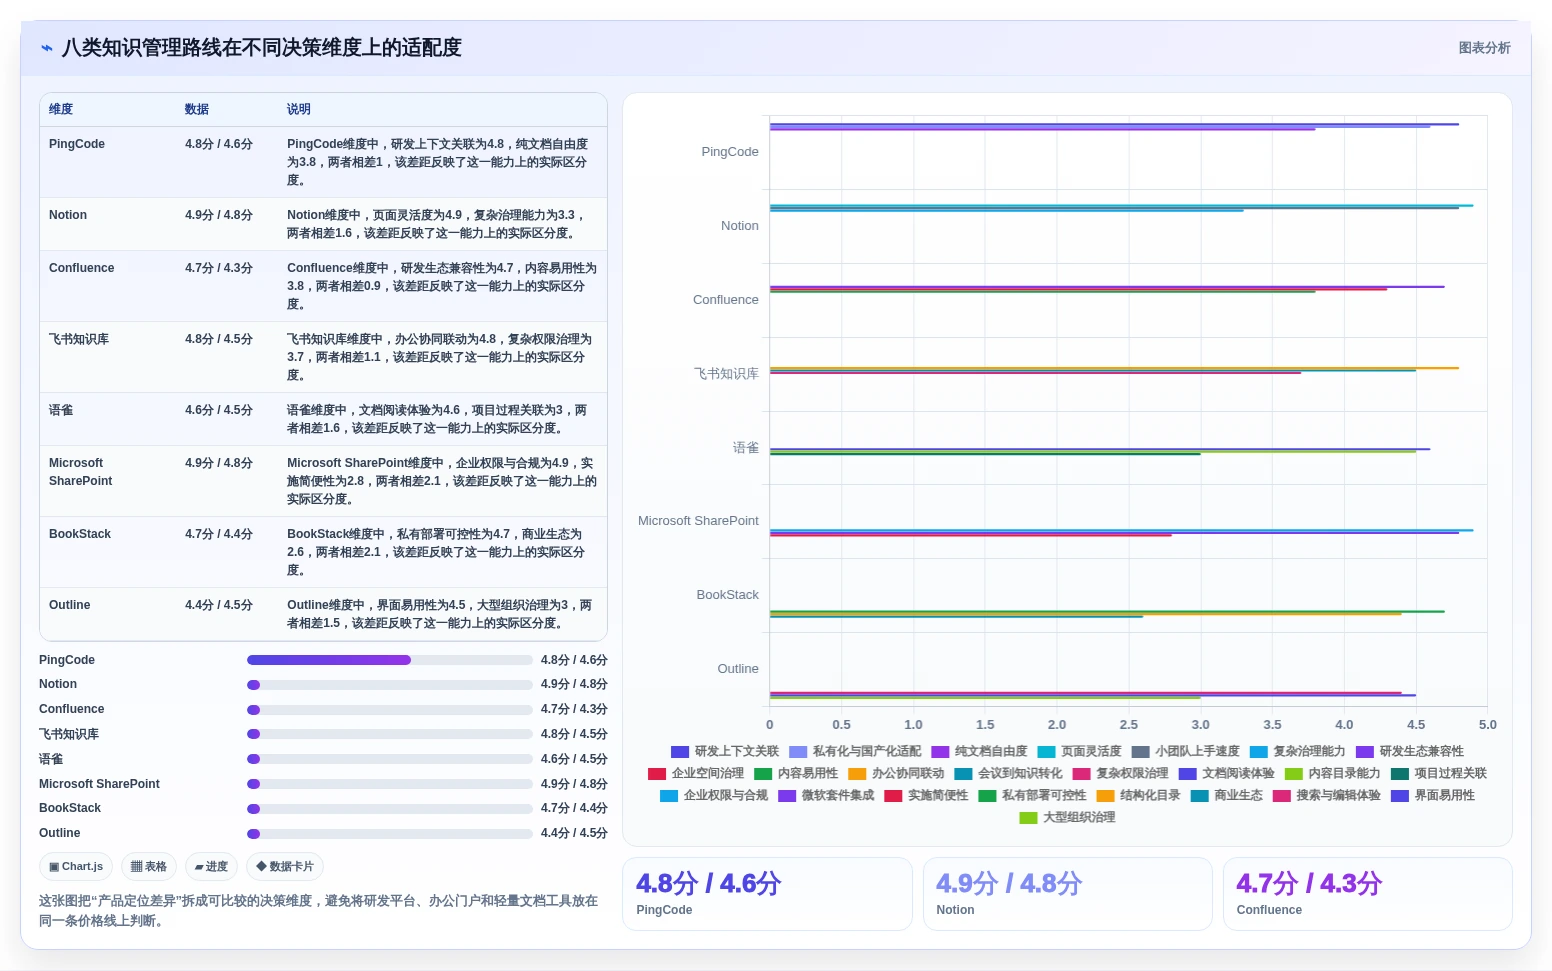1552x971 pixels.
Task: Click the BookStack label on the chart axis
Action: pos(728,595)
